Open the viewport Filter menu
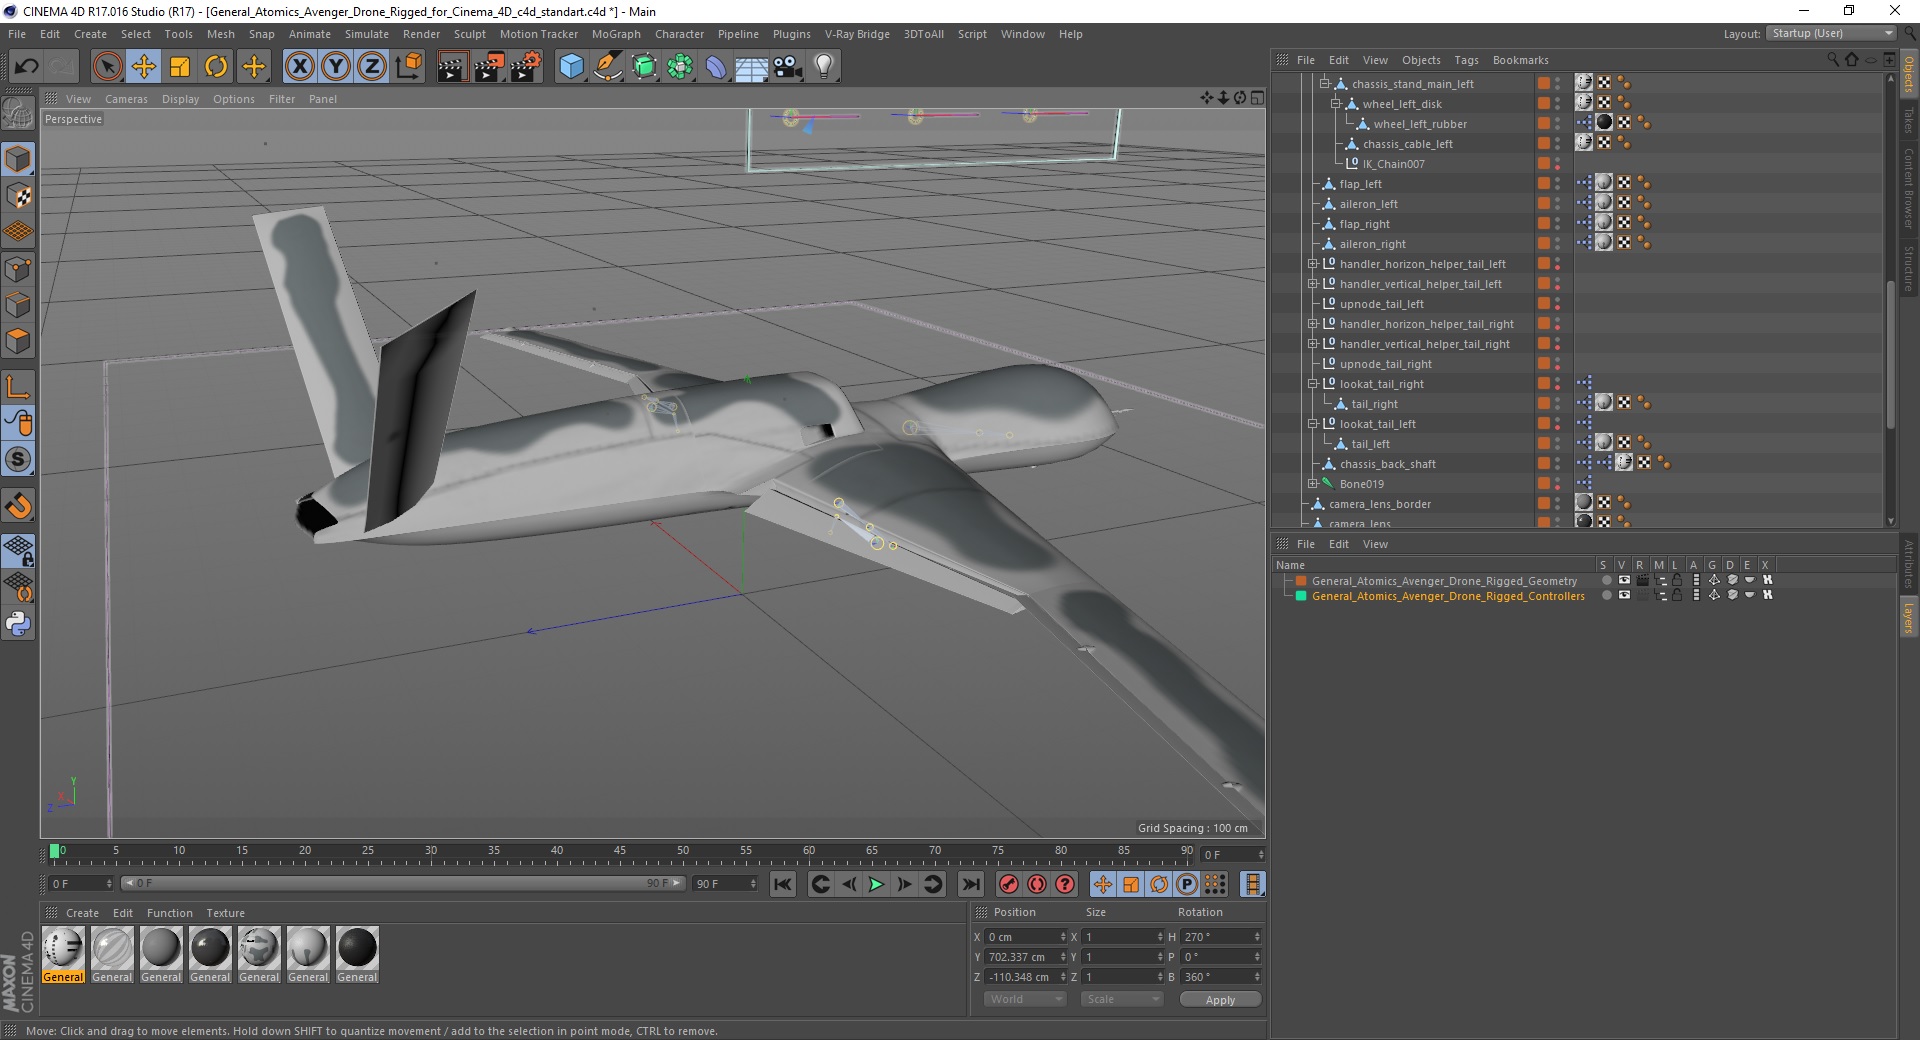Image resolution: width=1920 pixels, height=1040 pixels. pyautogui.click(x=282, y=99)
